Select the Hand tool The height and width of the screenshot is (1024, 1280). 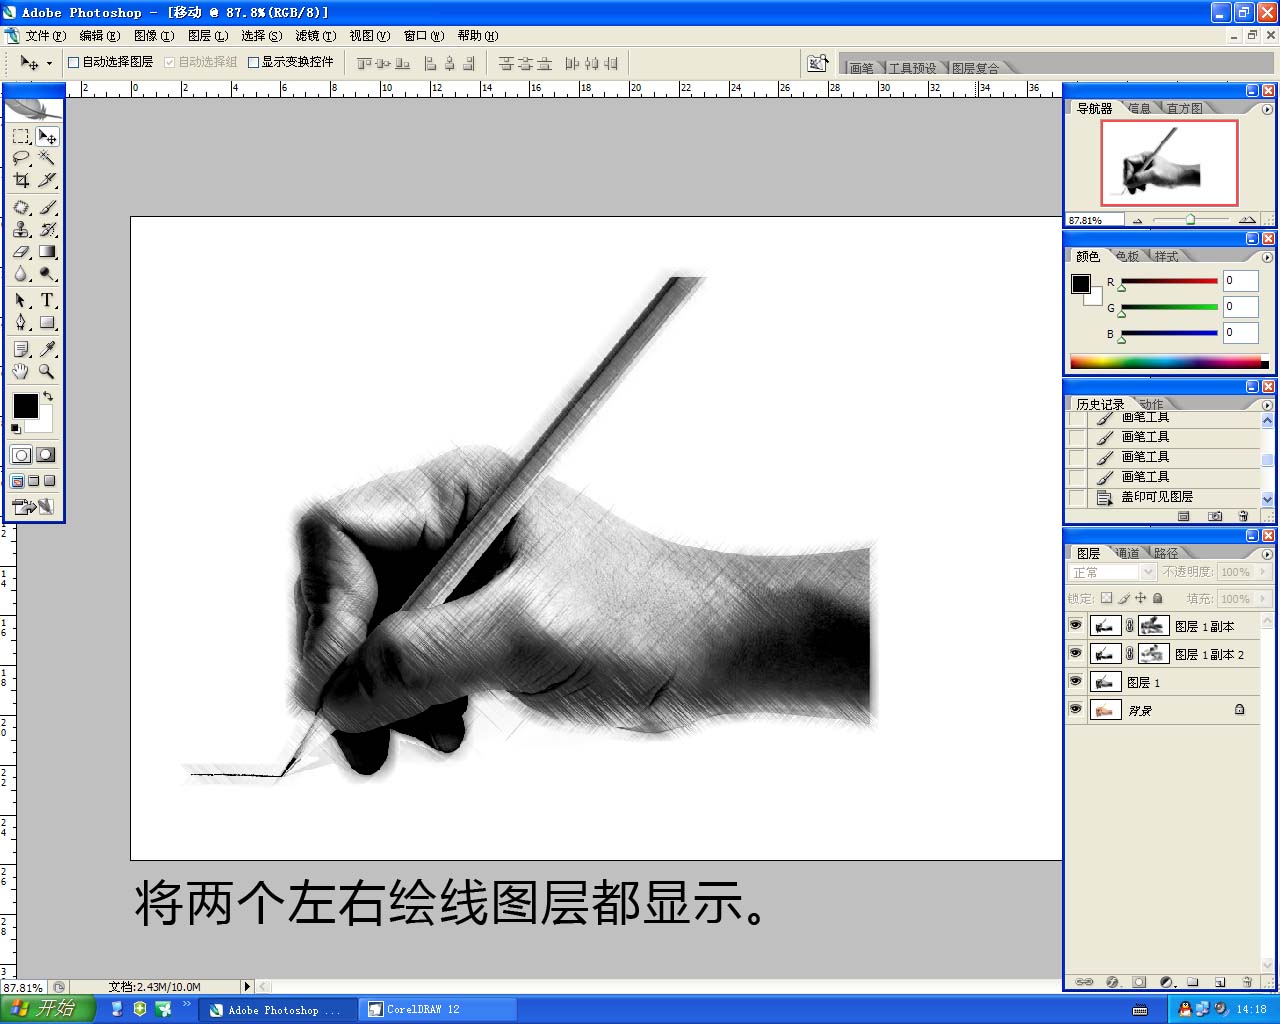point(21,371)
